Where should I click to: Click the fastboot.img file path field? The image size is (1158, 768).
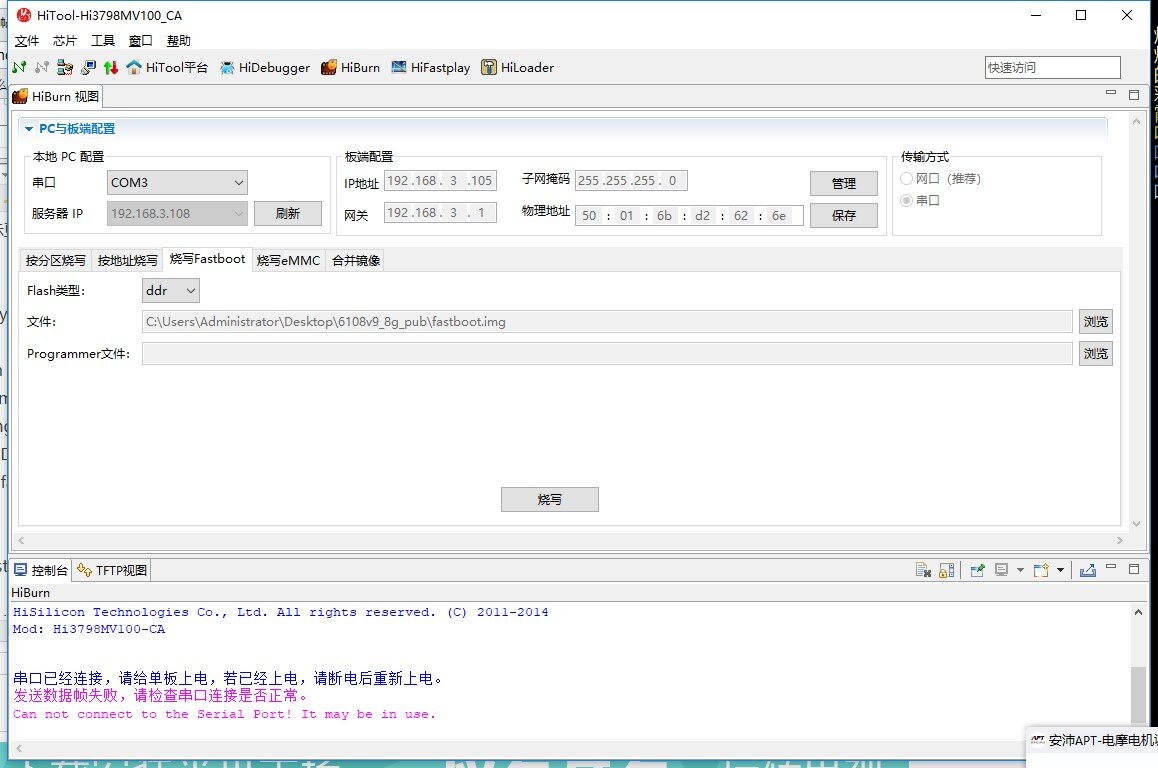pos(607,321)
